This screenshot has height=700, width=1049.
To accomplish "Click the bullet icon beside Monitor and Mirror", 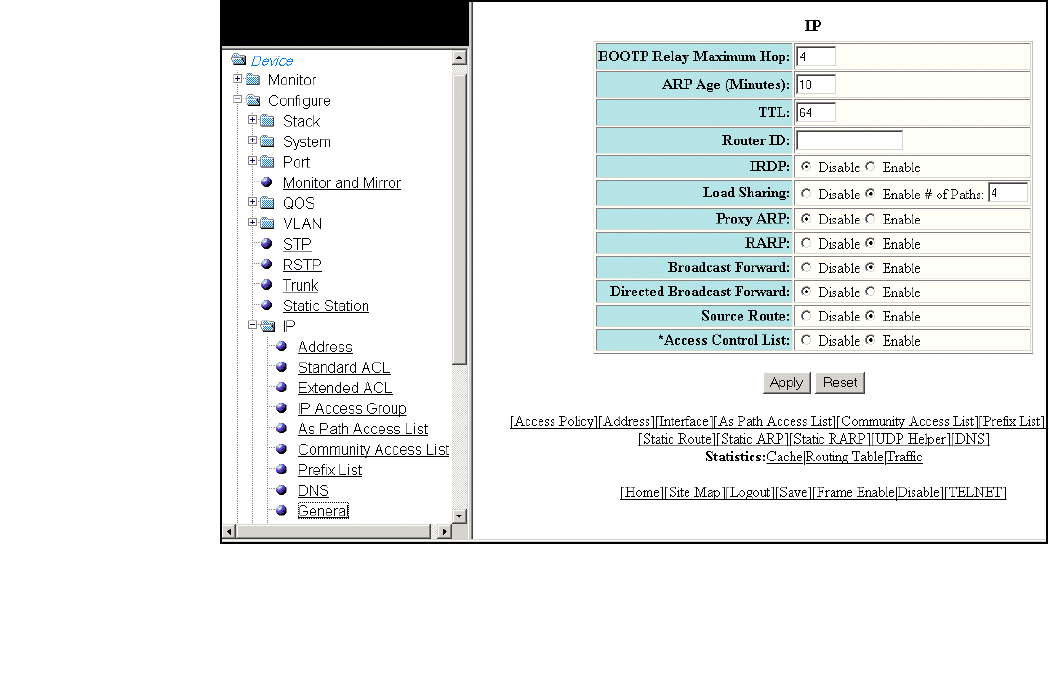I will point(266,182).
